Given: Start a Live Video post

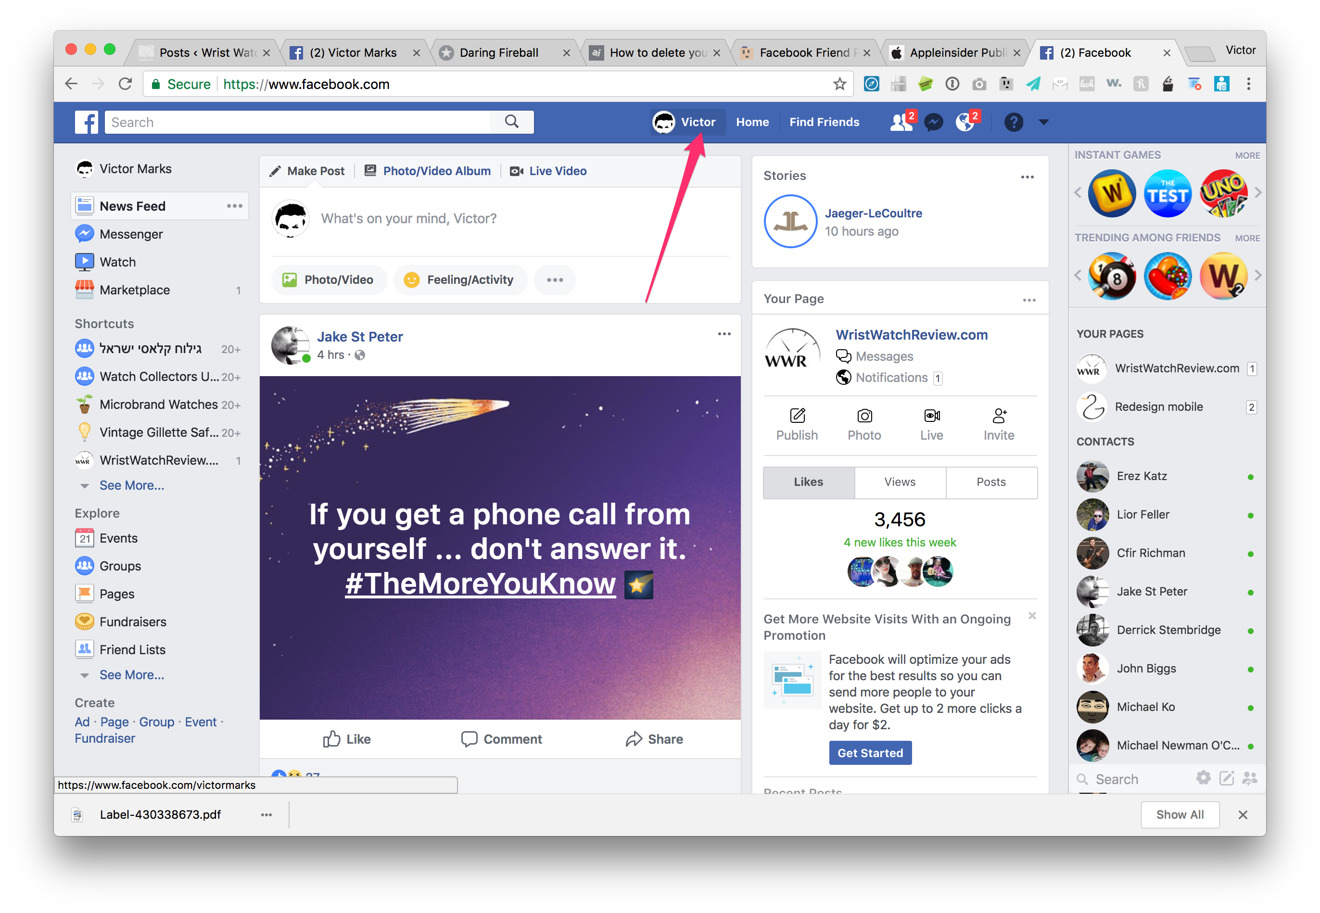Looking at the screenshot, I should (x=548, y=171).
